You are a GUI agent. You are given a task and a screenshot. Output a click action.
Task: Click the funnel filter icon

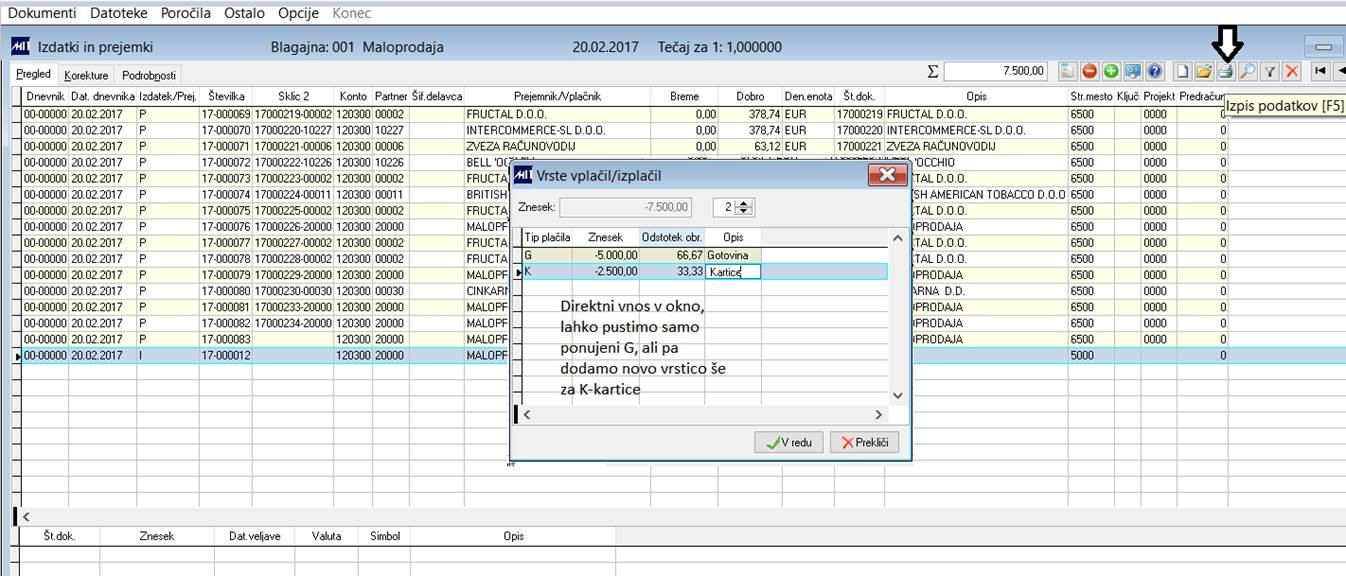click(1269, 71)
